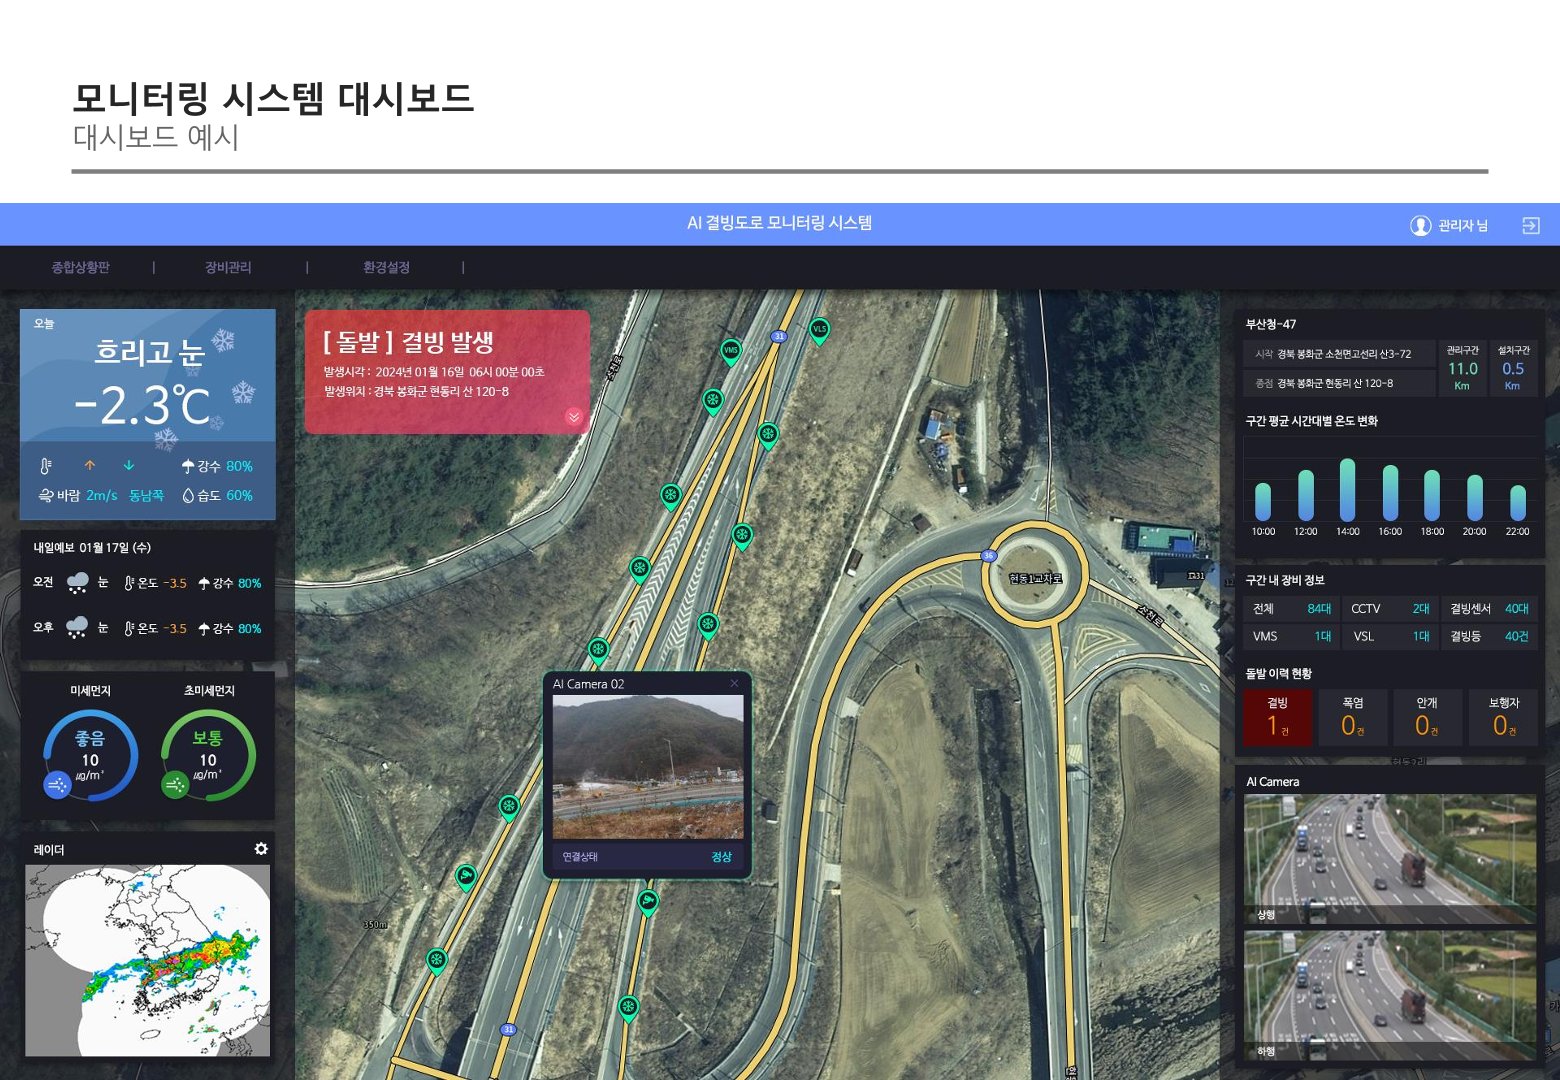Open the 장비관리 menu
This screenshot has width=1560, height=1080.
click(228, 267)
